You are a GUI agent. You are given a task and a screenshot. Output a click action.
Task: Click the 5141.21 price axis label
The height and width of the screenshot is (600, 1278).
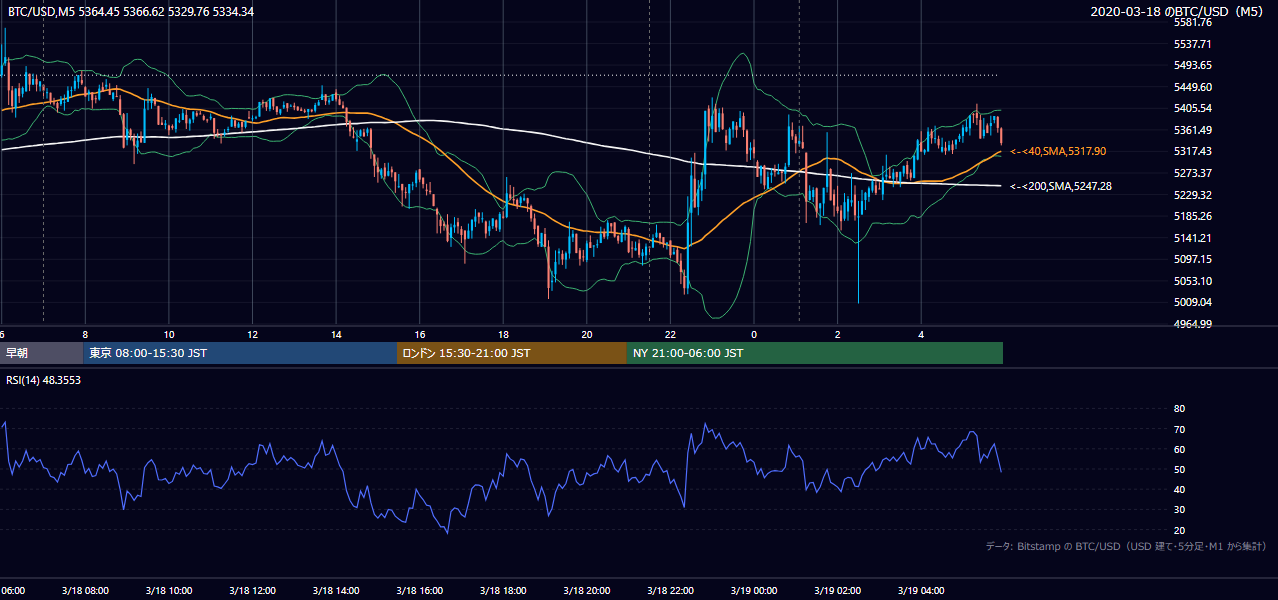coord(1193,238)
